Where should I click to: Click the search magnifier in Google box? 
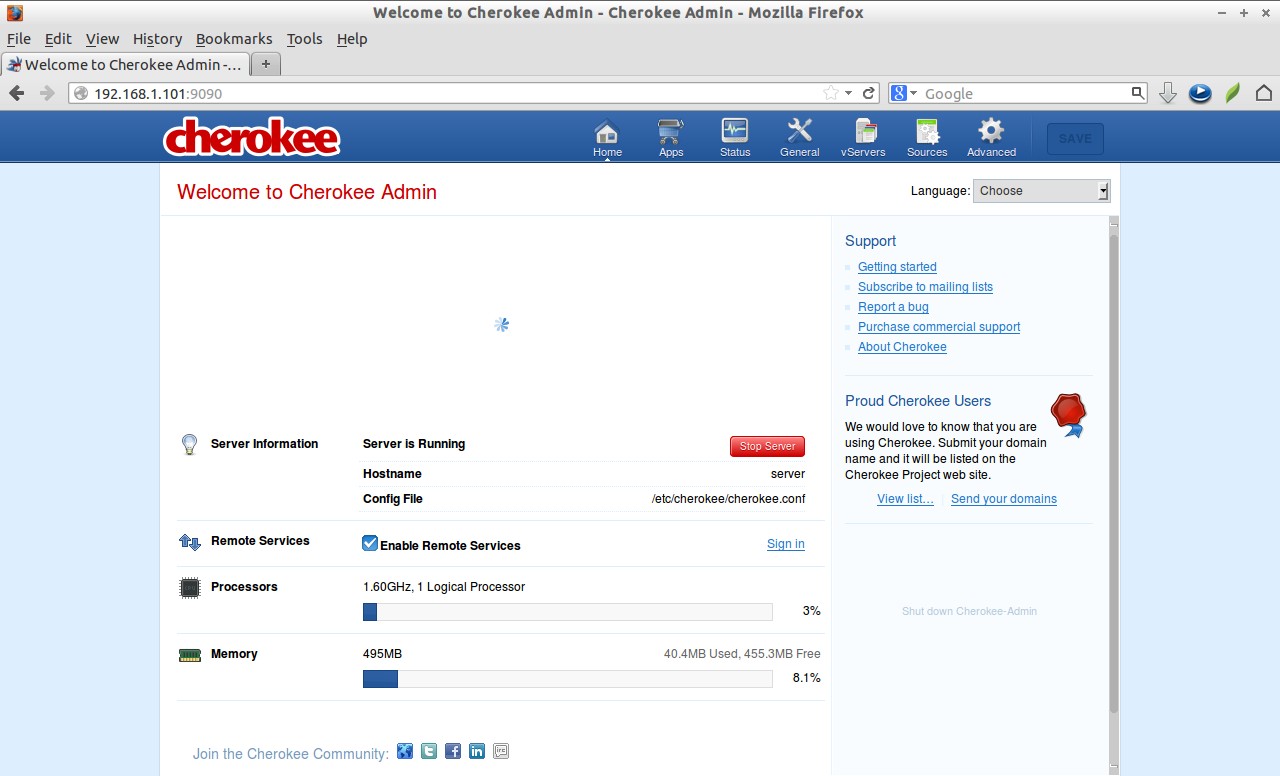pyautogui.click(x=1138, y=93)
